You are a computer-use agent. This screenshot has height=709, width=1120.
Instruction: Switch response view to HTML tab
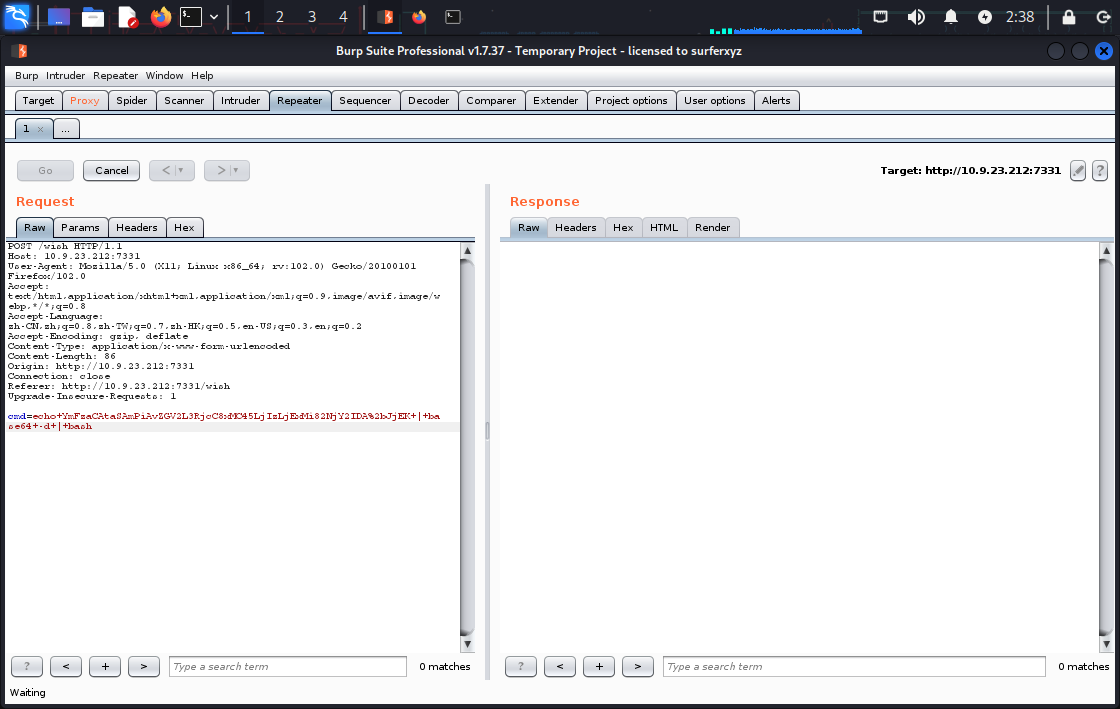pyautogui.click(x=664, y=228)
